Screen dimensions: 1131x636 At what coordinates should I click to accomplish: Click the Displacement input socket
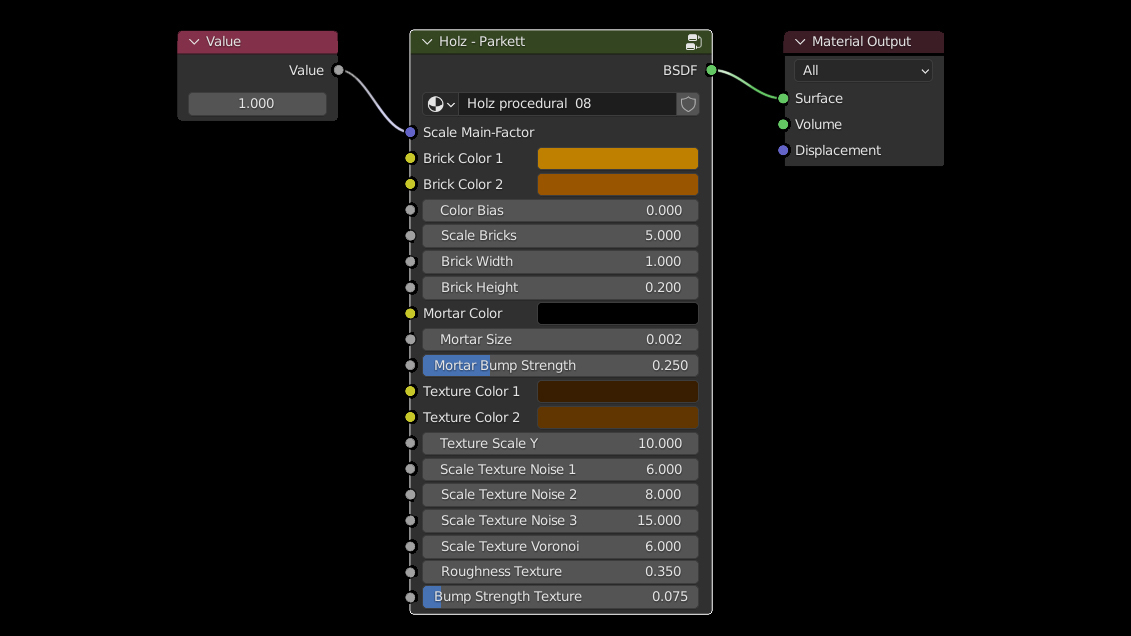pos(784,150)
